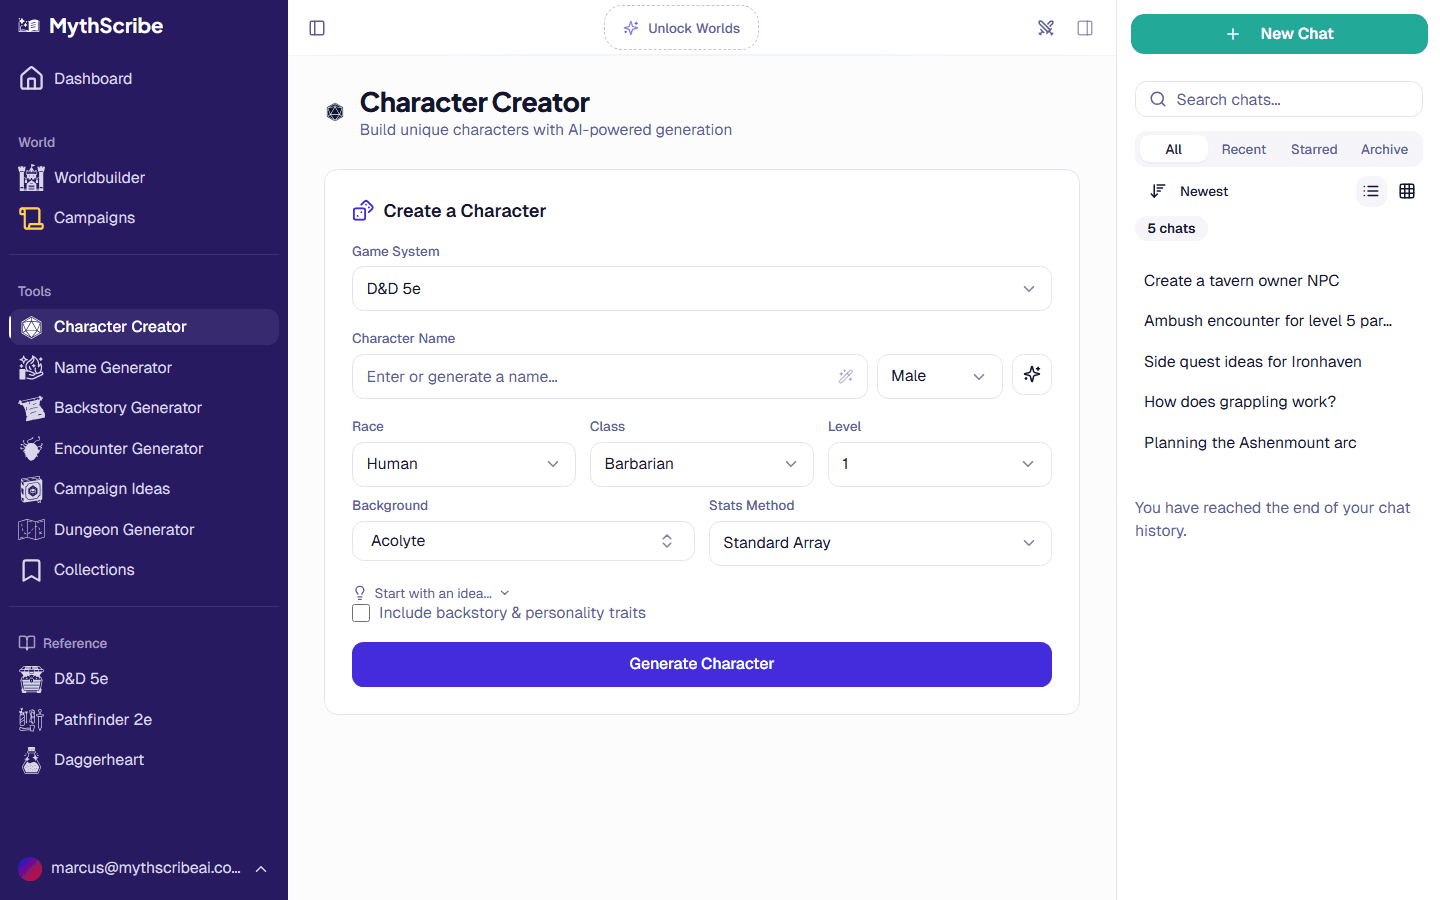Change the Class from Barbarian

(x=701, y=464)
